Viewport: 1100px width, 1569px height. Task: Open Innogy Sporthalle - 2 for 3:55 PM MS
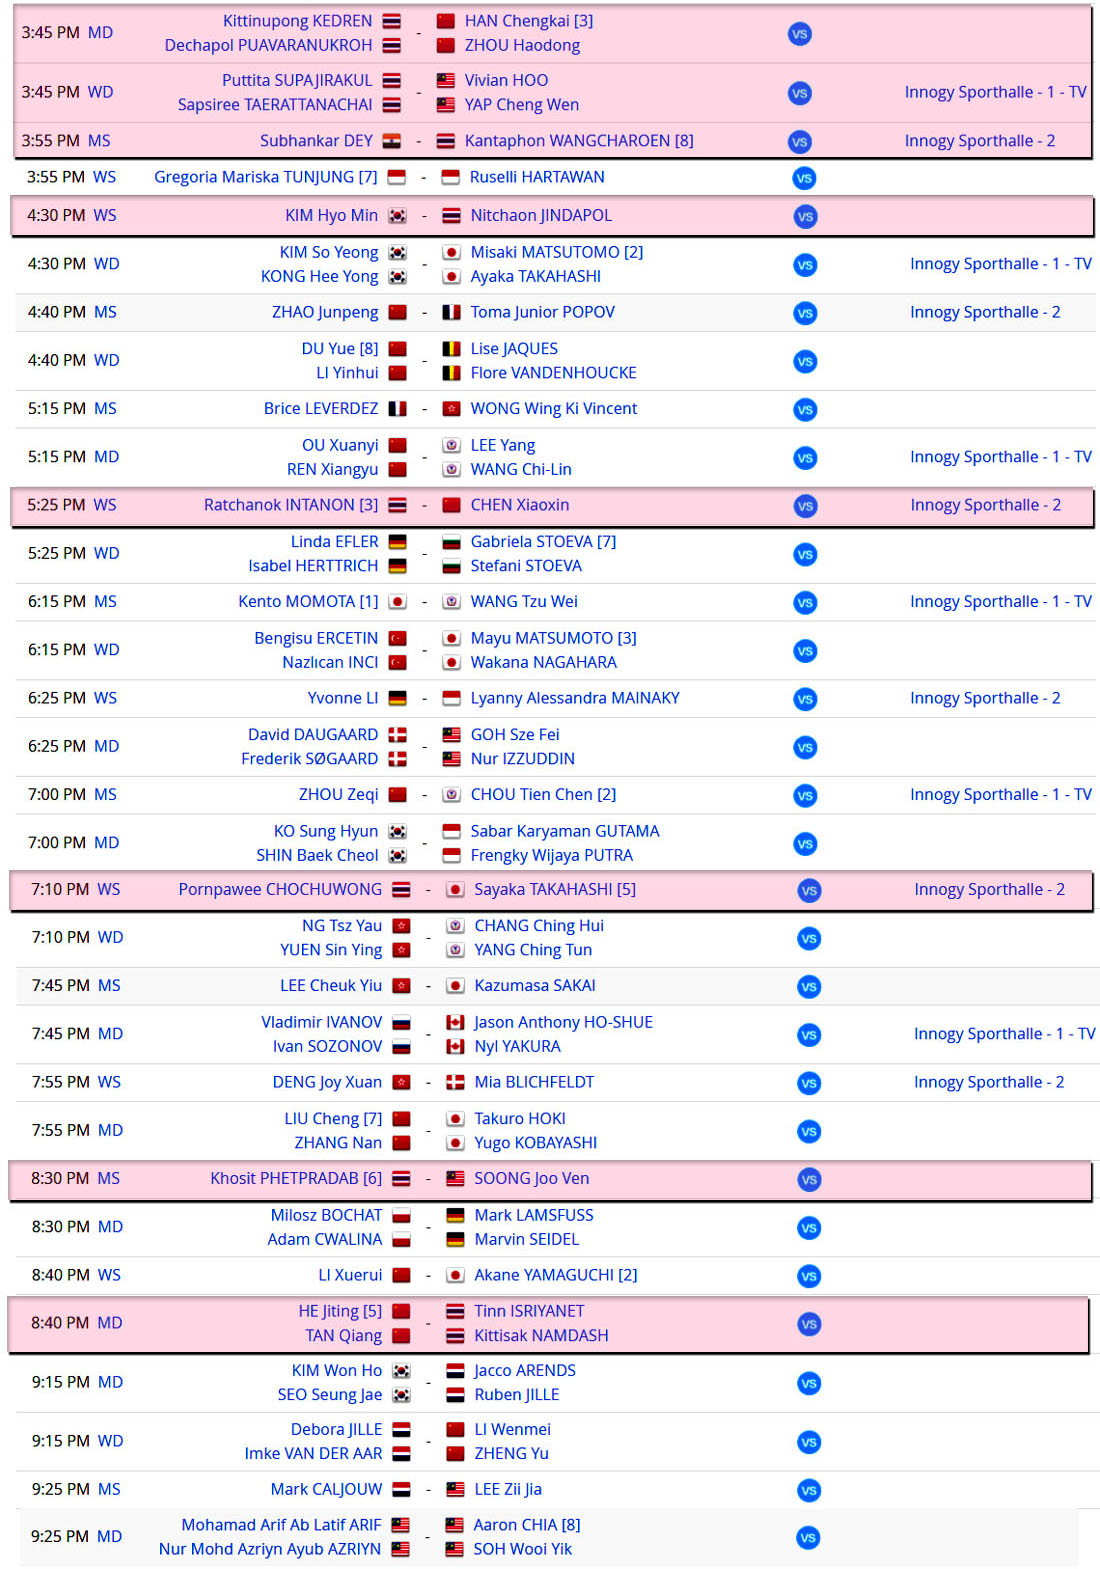pos(980,141)
